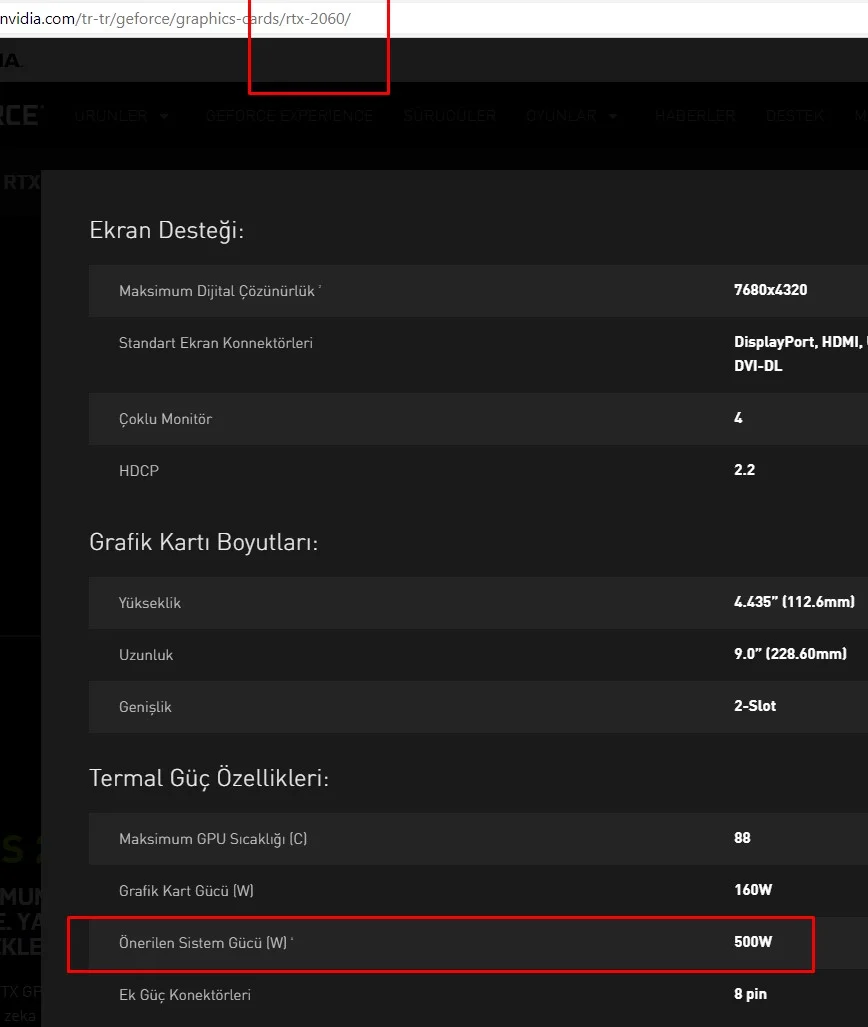Click the Maksimum GPU Sıcaklığı row

[x=213, y=838]
